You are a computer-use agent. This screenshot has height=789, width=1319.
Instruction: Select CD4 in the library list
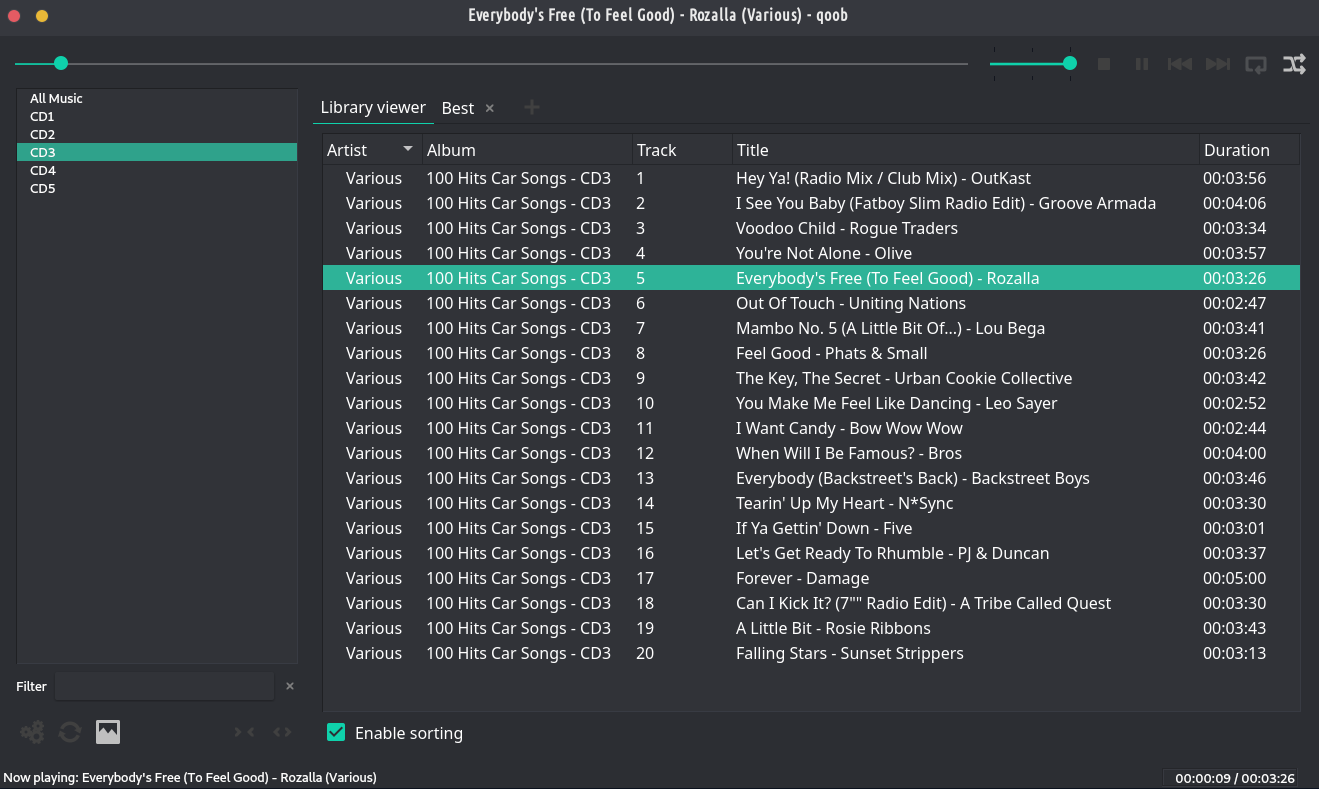coord(43,170)
